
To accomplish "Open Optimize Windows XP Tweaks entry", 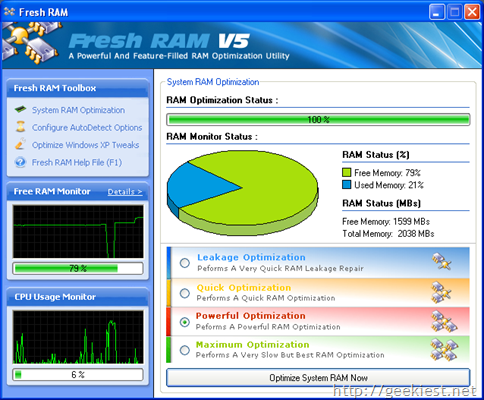I will coord(86,145).
